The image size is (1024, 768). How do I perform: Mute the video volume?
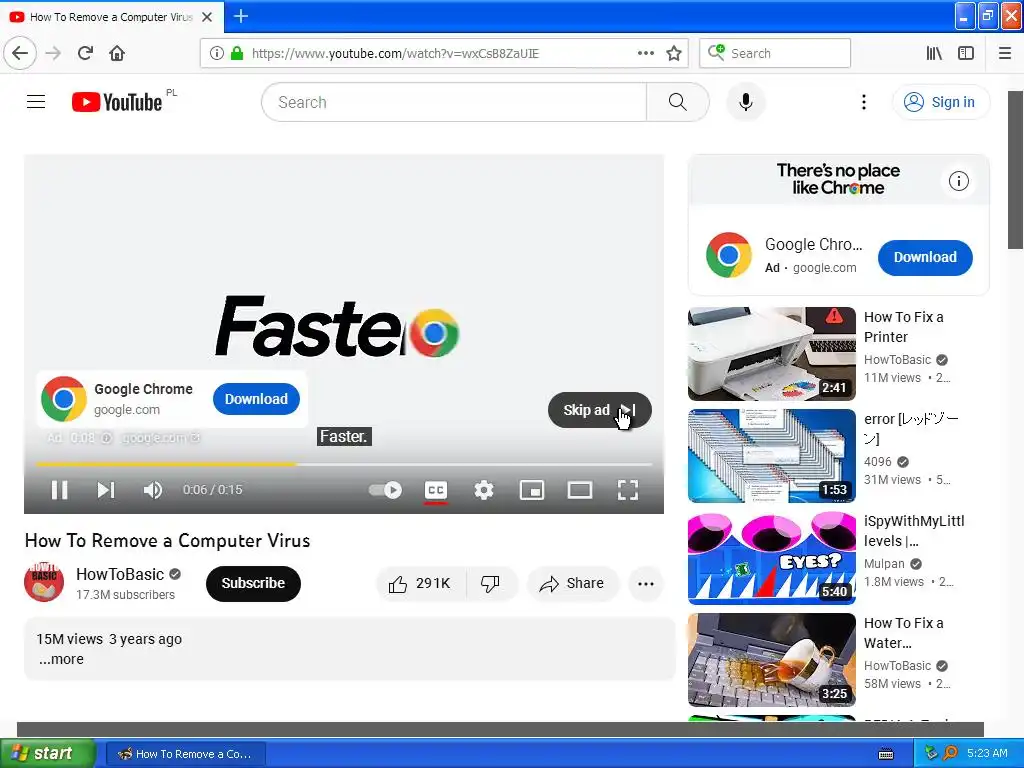(x=153, y=490)
